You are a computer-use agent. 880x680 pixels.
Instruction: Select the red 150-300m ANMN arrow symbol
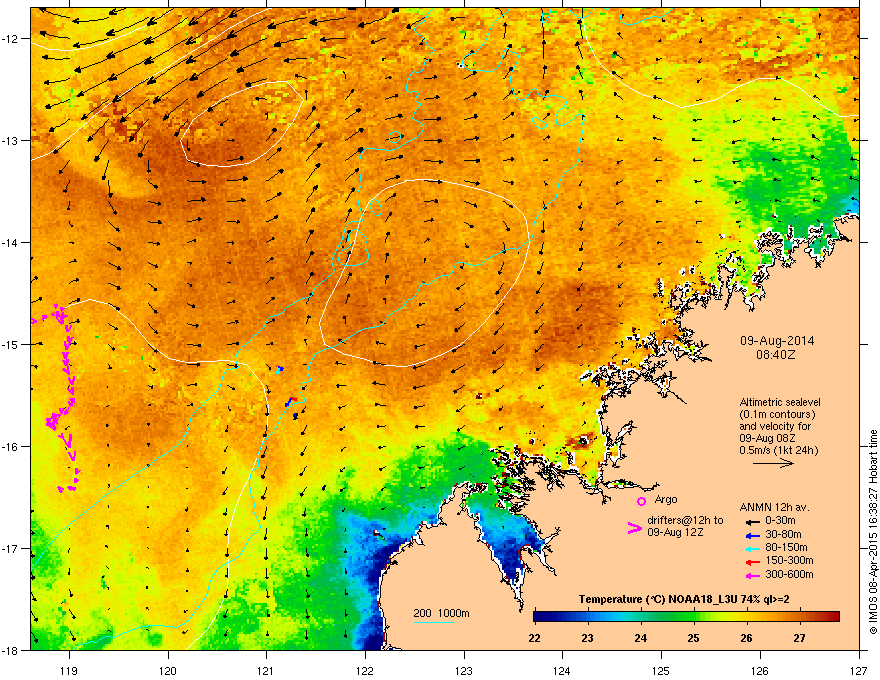751,562
